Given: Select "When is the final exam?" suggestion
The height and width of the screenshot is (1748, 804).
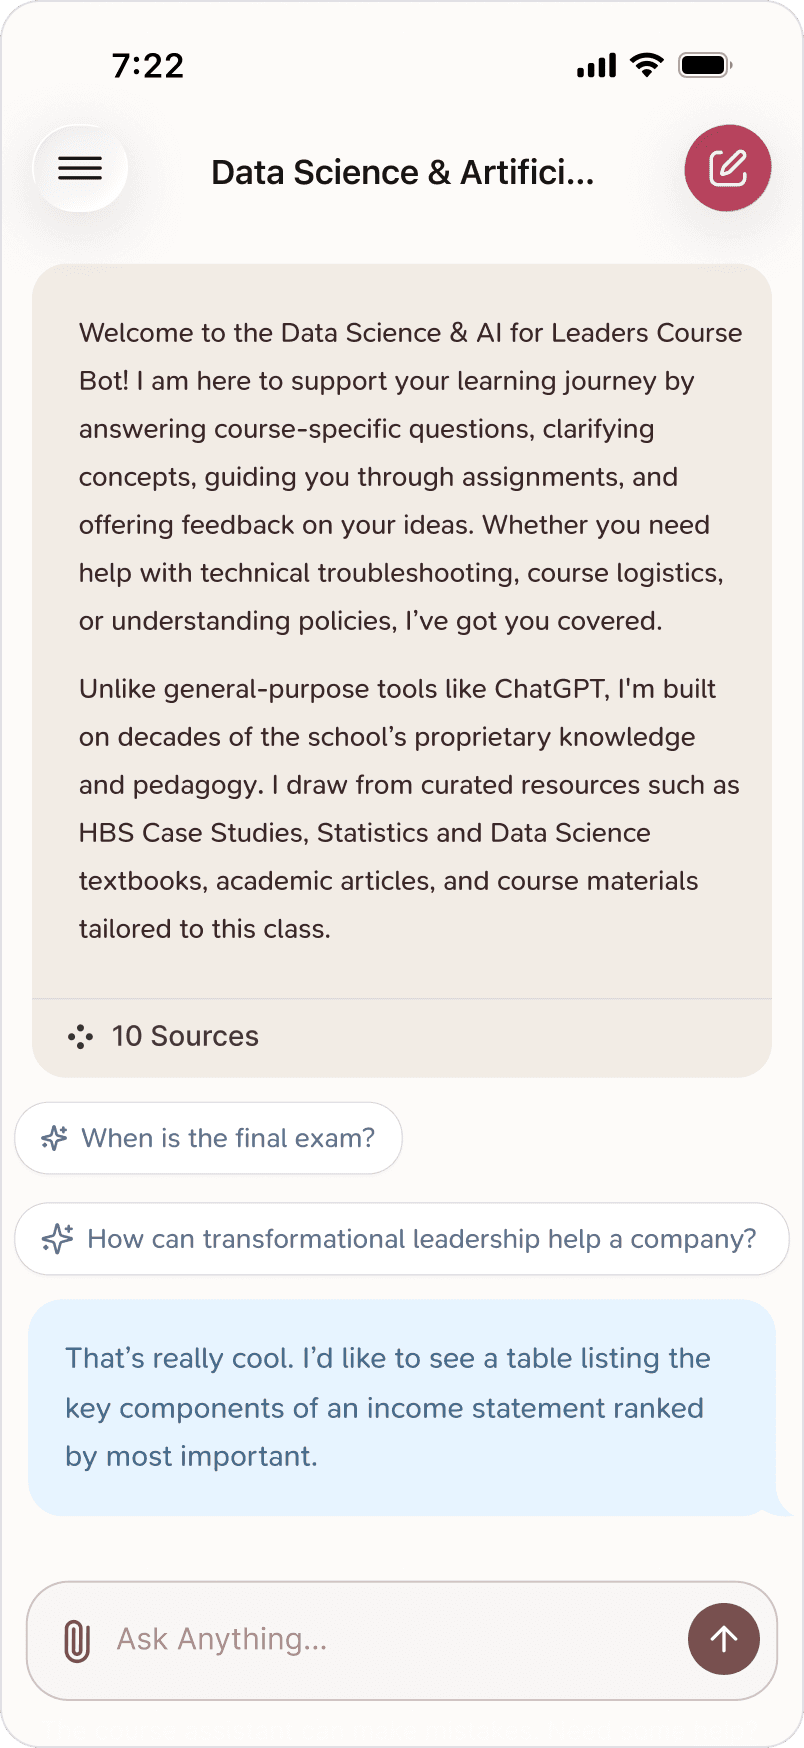Looking at the screenshot, I should (228, 1138).
